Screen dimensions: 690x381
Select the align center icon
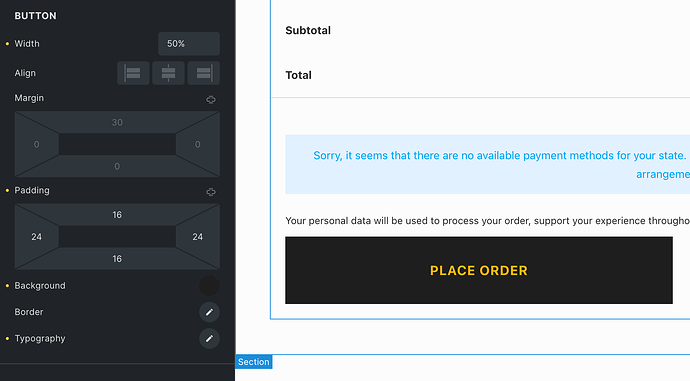pyautogui.click(x=168, y=73)
